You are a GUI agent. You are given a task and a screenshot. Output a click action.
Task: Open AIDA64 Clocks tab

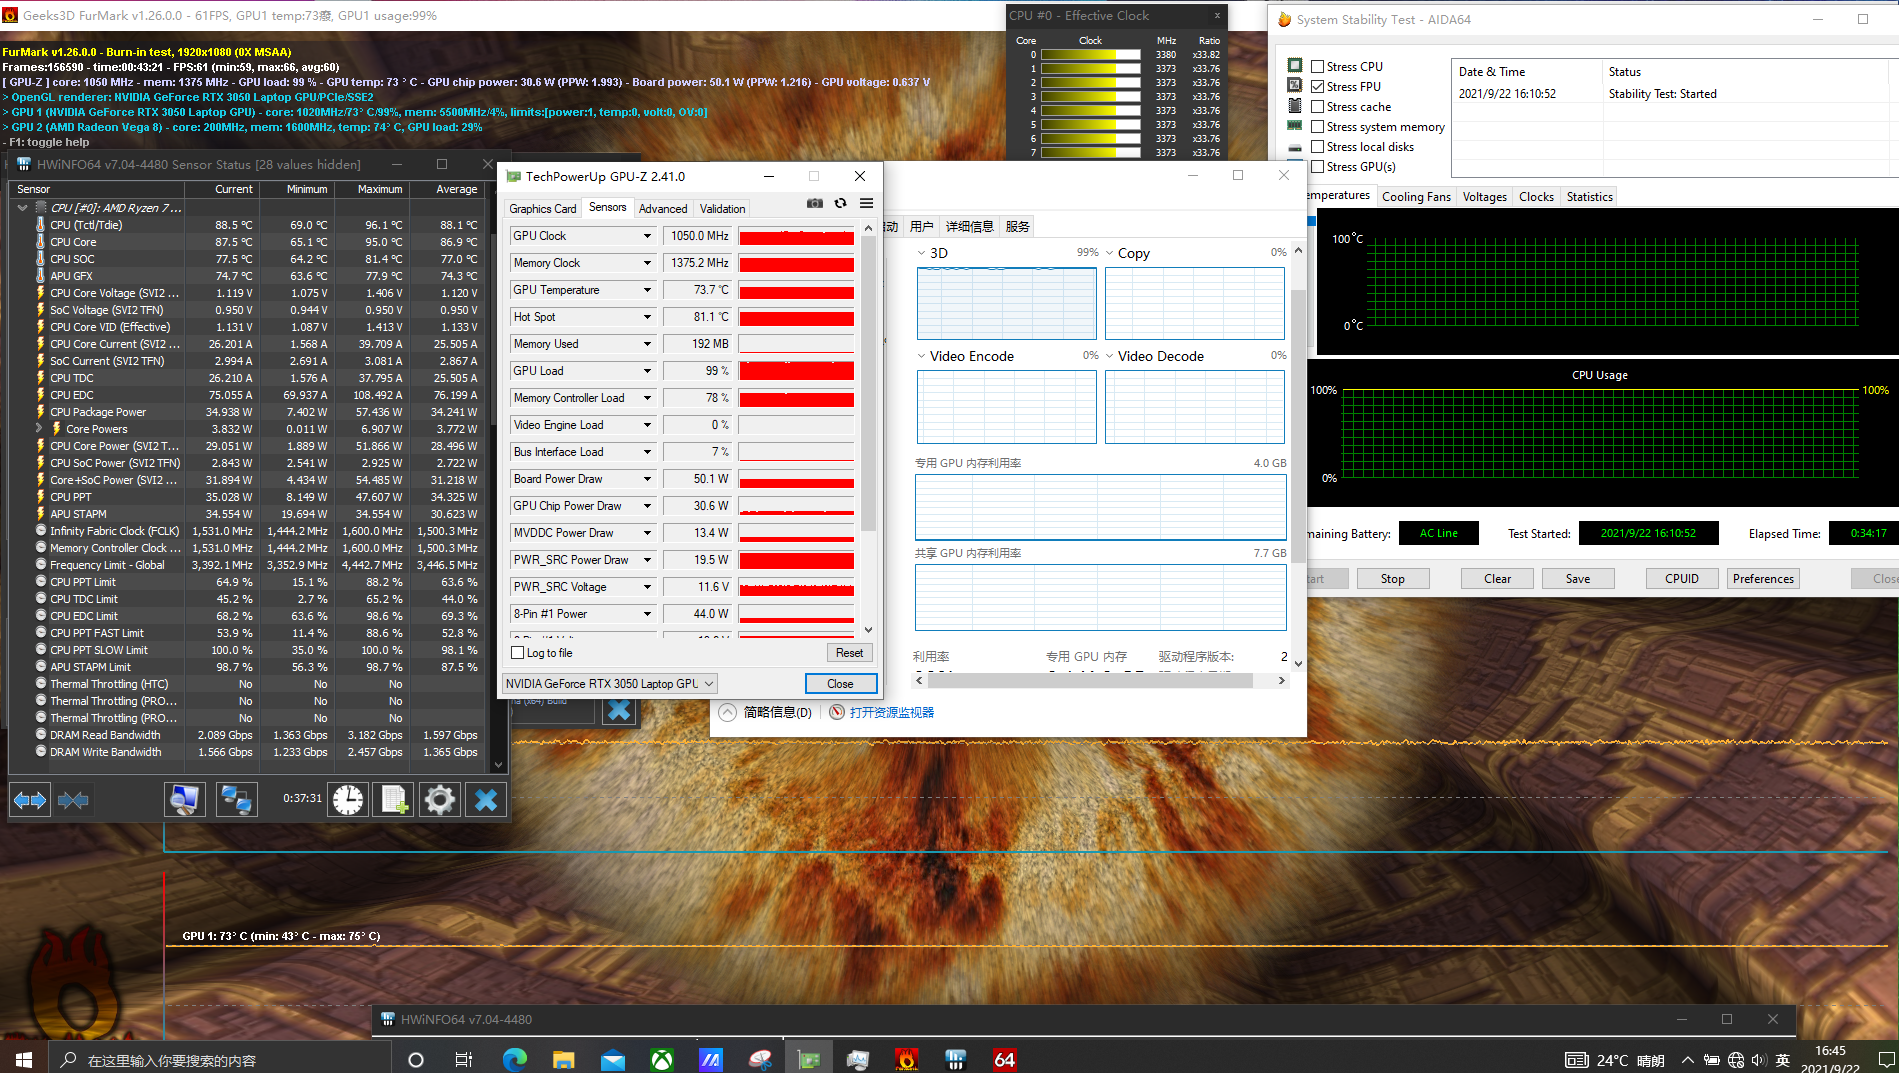(1536, 196)
